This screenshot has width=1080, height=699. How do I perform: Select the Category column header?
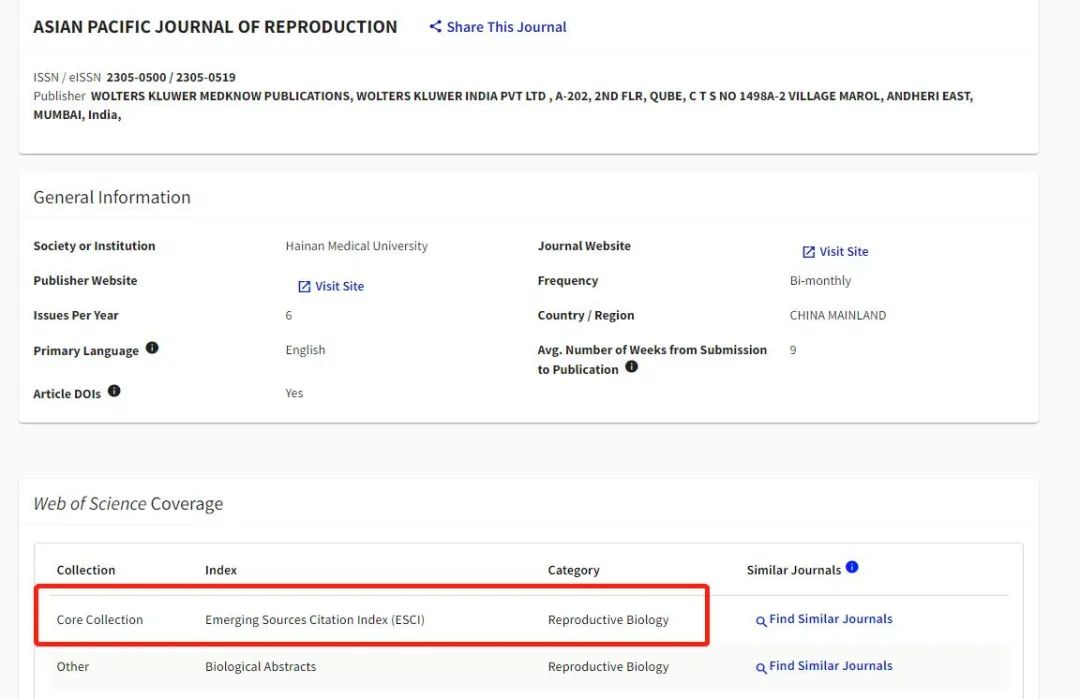pos(573,570)
